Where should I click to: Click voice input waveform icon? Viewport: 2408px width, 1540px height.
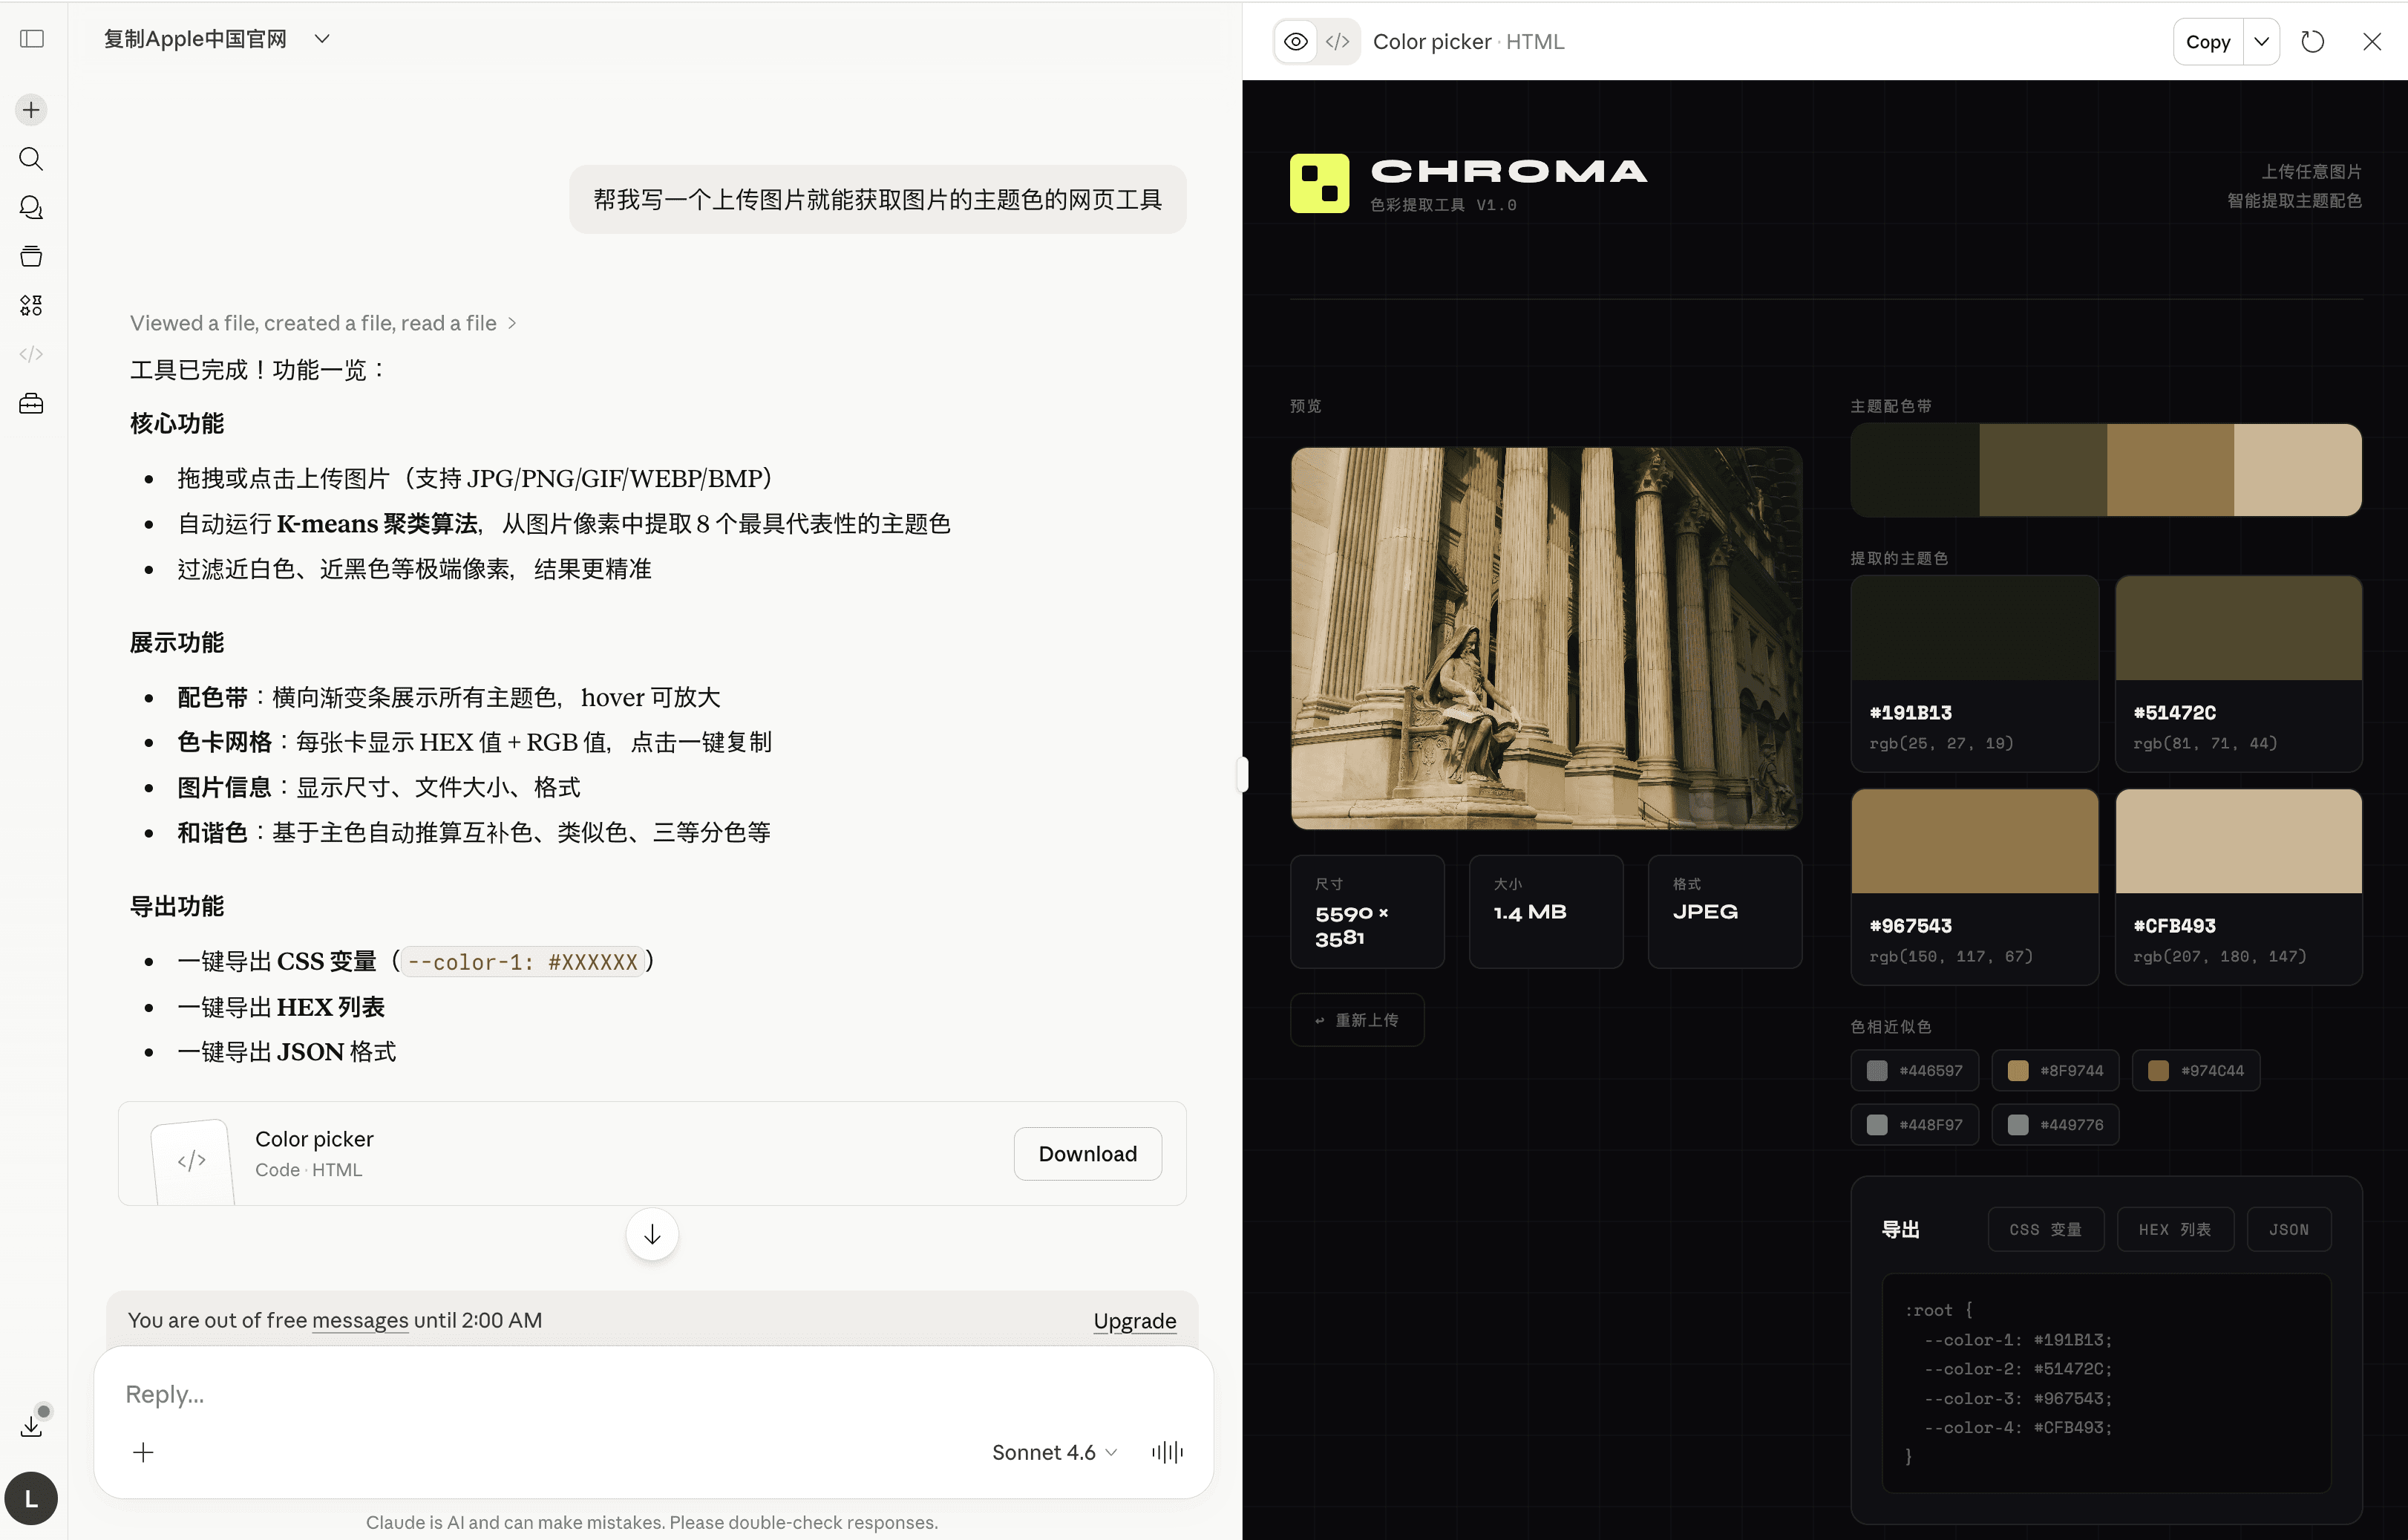pyautogui.click(x=1167, y=1452)
